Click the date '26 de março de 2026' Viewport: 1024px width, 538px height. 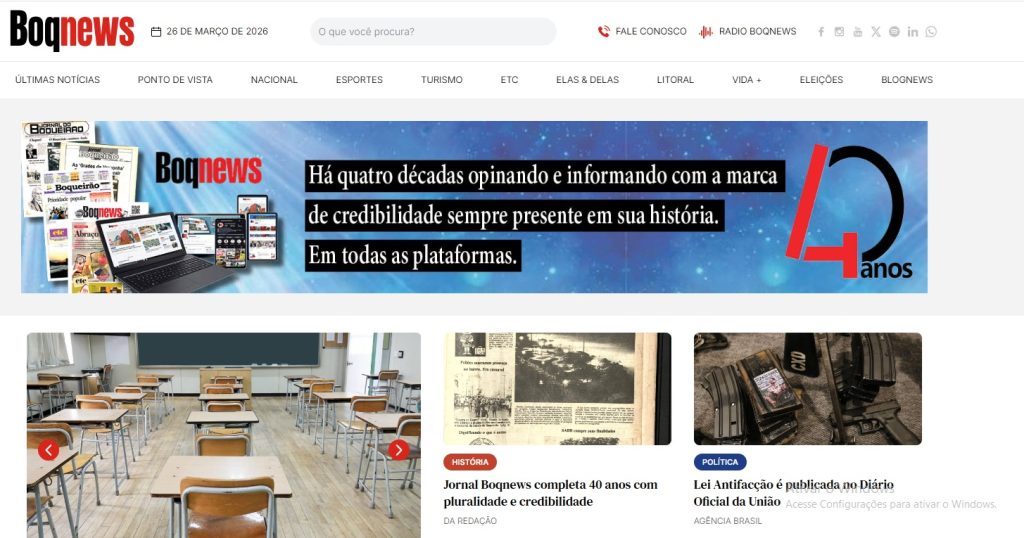coord(217,31)
